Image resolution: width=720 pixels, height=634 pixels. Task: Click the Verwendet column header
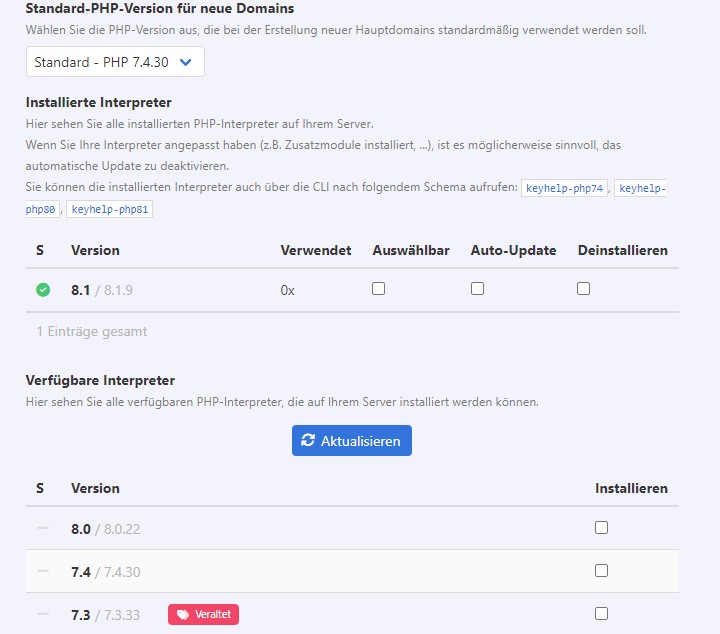point(316,250)
